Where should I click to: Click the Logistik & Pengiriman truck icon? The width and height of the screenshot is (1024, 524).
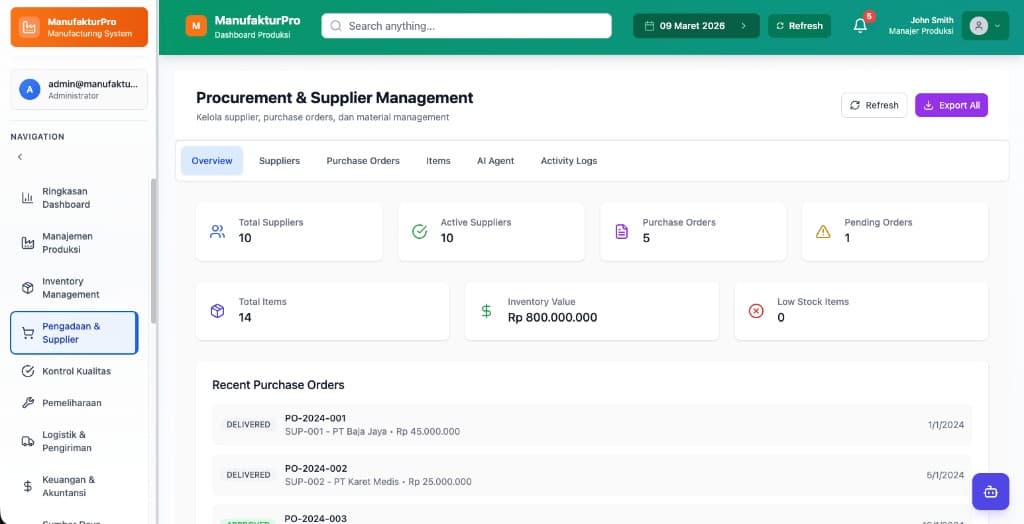tap(28, 441)
